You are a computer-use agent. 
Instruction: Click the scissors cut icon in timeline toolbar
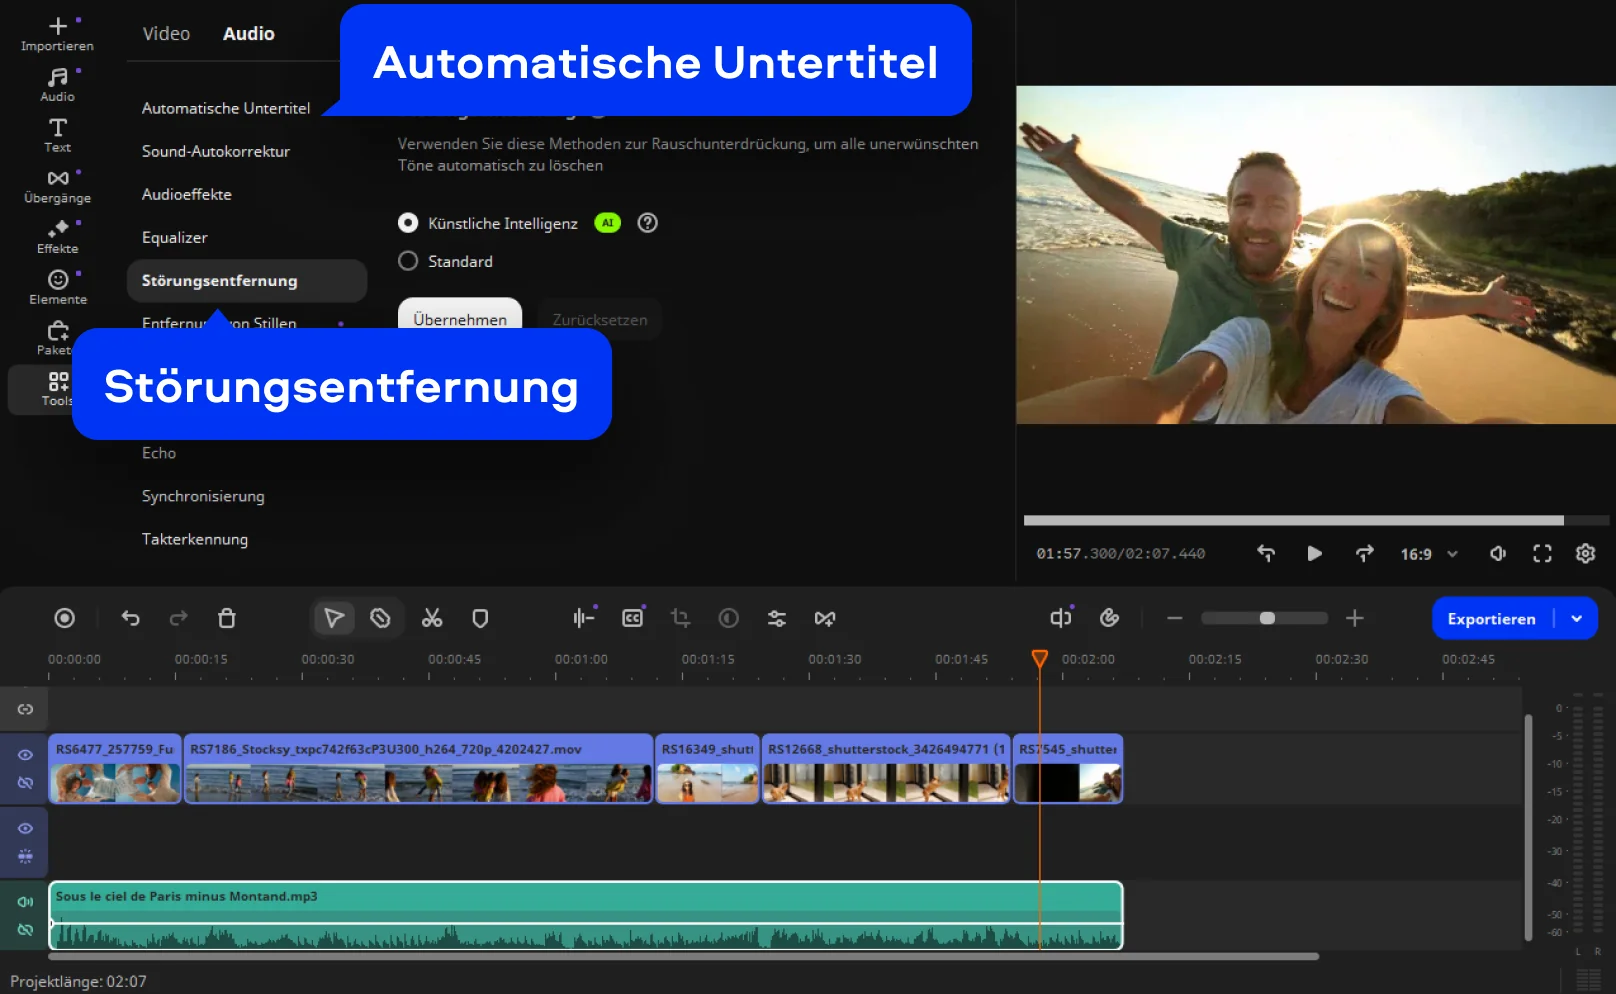(431, 618)
